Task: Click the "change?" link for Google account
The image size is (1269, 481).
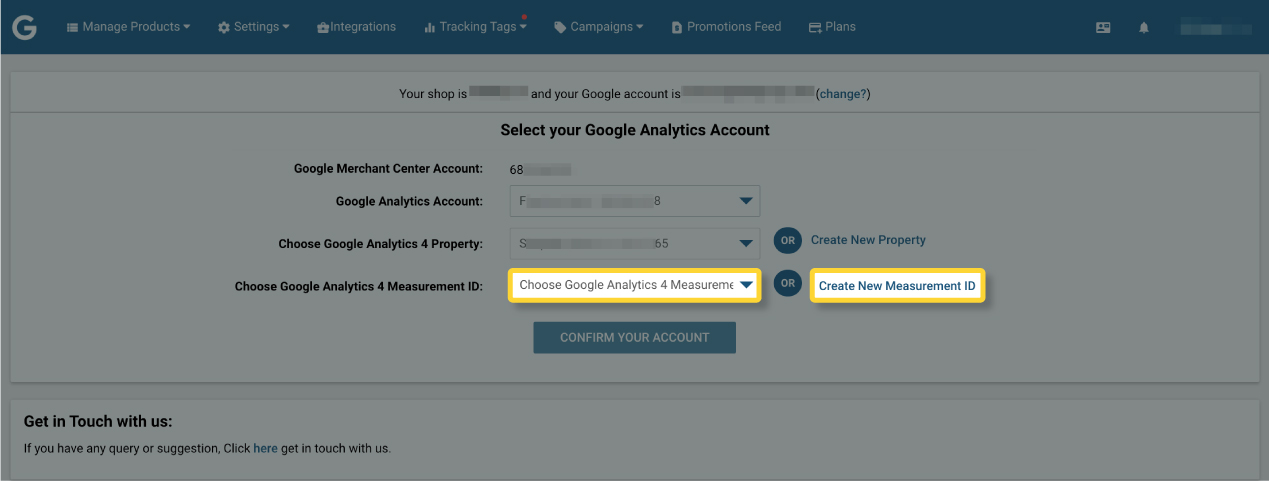Action: 844,94
